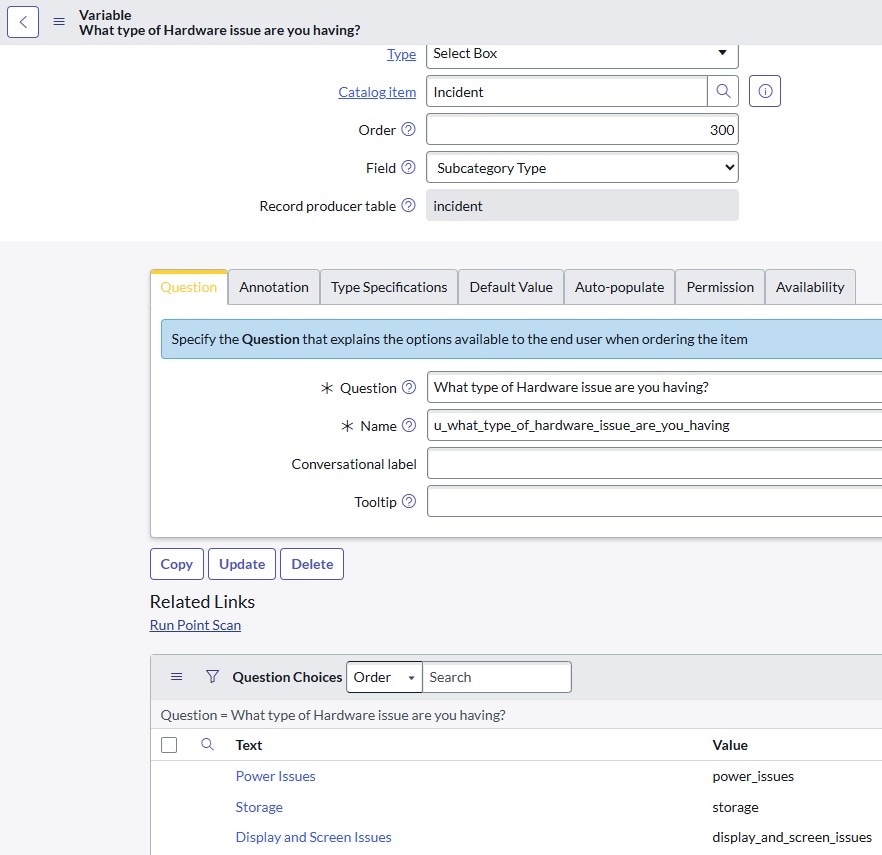Viewport: 882px width, 855px height.
Task: Focus the Question Choices Search box
Action: tap(497, 677)
